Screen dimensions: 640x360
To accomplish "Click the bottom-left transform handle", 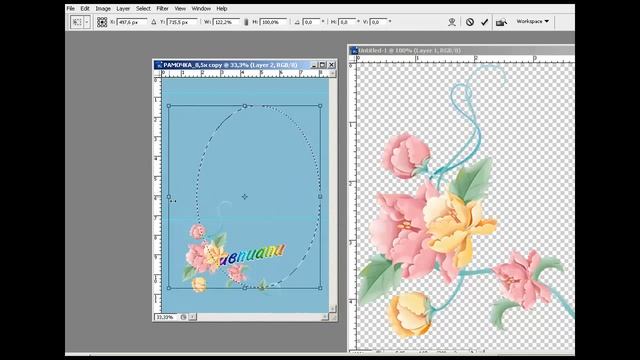I will coord(169,288).
